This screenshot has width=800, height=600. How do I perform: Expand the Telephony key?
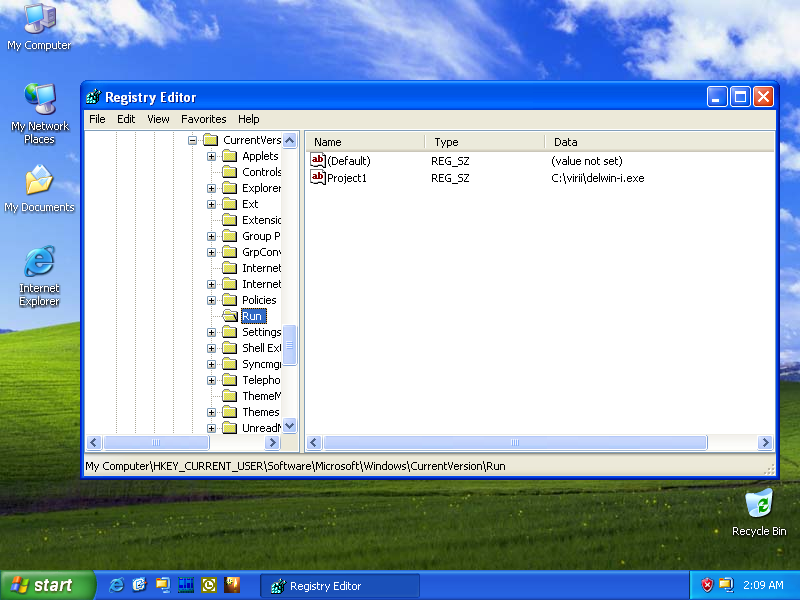[211, 380]
